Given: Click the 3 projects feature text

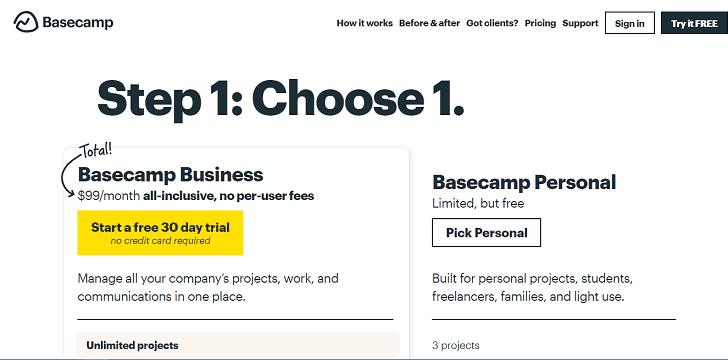Looking at the screenshot, I should [x=455, y=346].
